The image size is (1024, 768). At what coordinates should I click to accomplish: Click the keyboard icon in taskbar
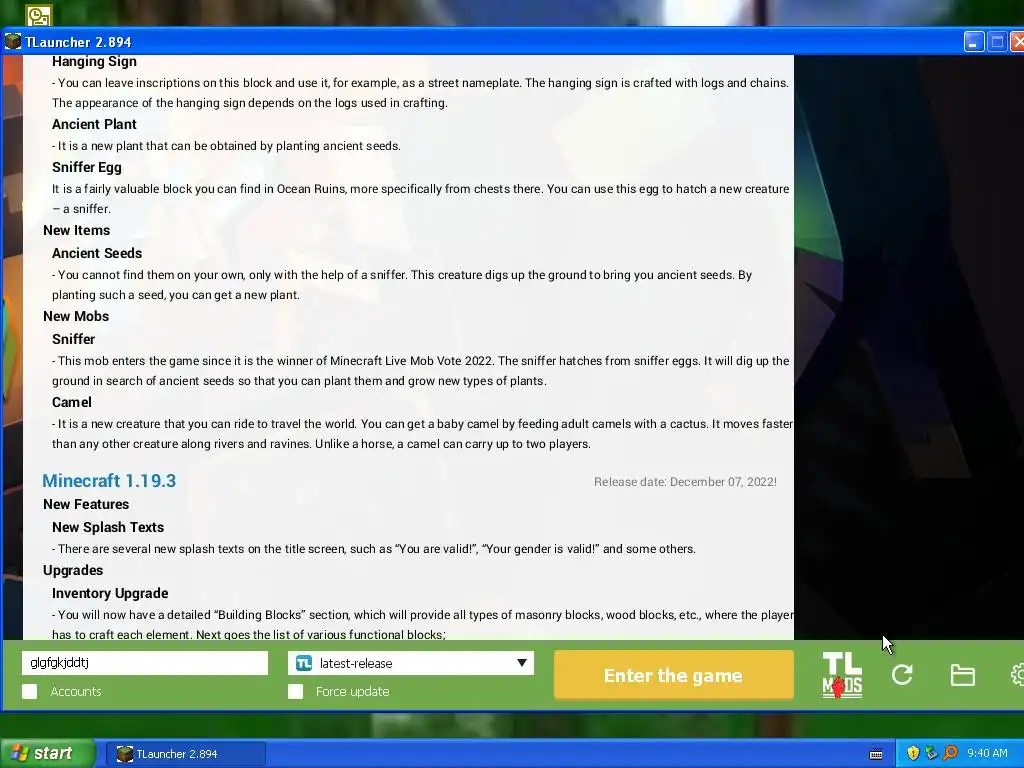click(876, 754)
